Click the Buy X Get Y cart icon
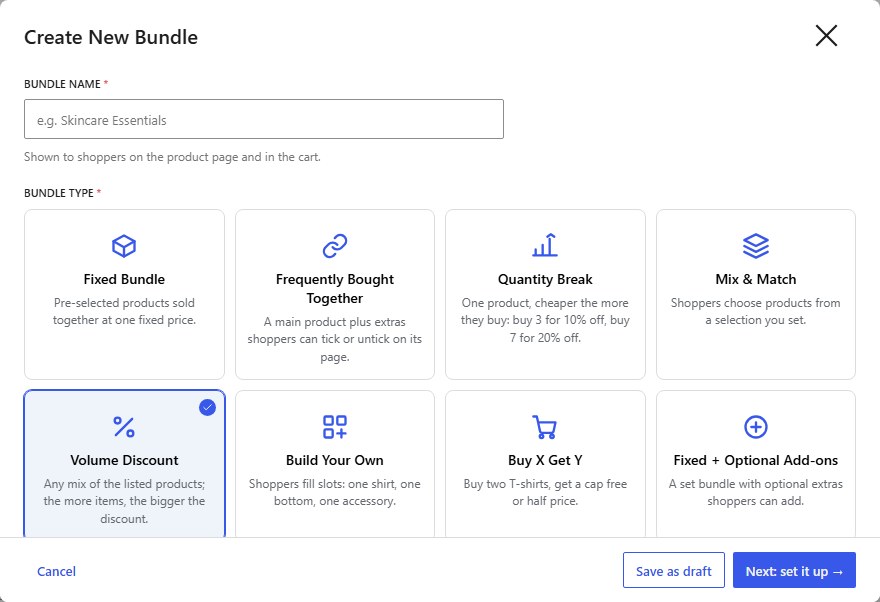 pos(544,427)
